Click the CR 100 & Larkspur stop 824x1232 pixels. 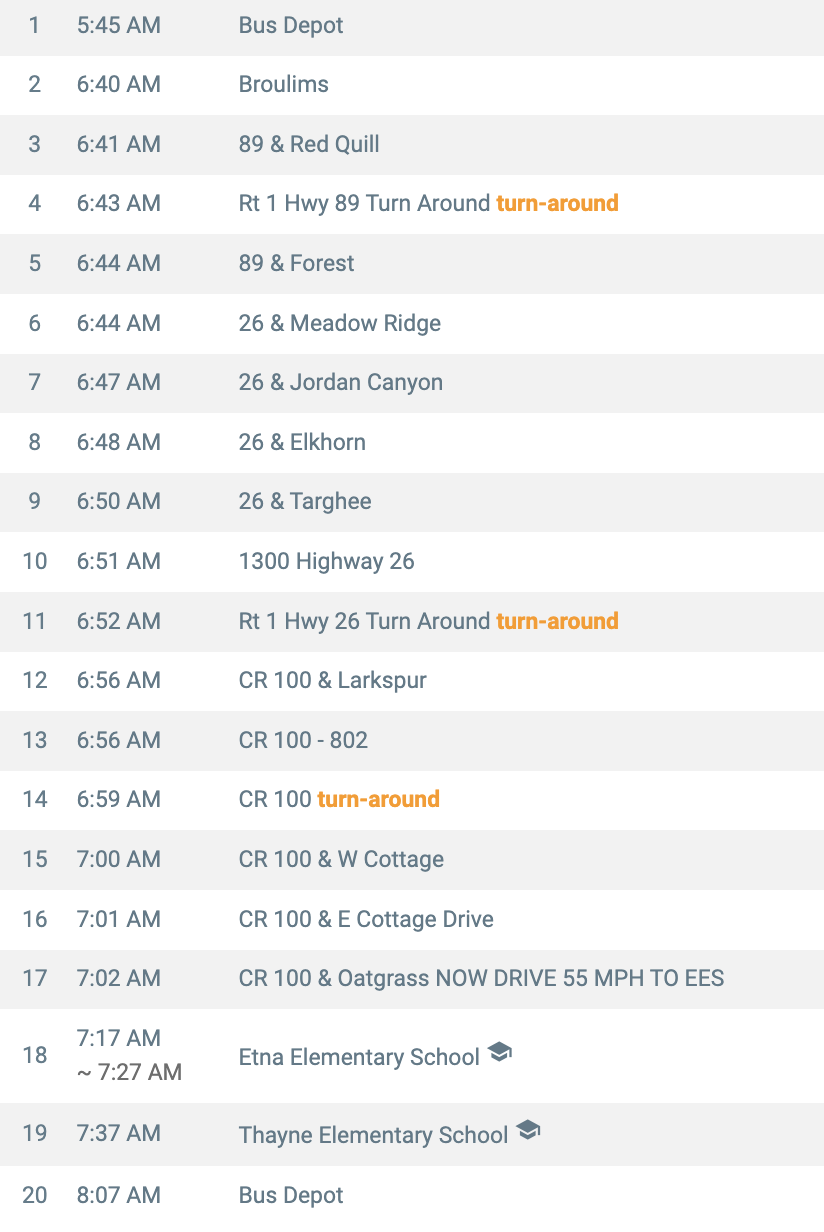click(332, 680)
